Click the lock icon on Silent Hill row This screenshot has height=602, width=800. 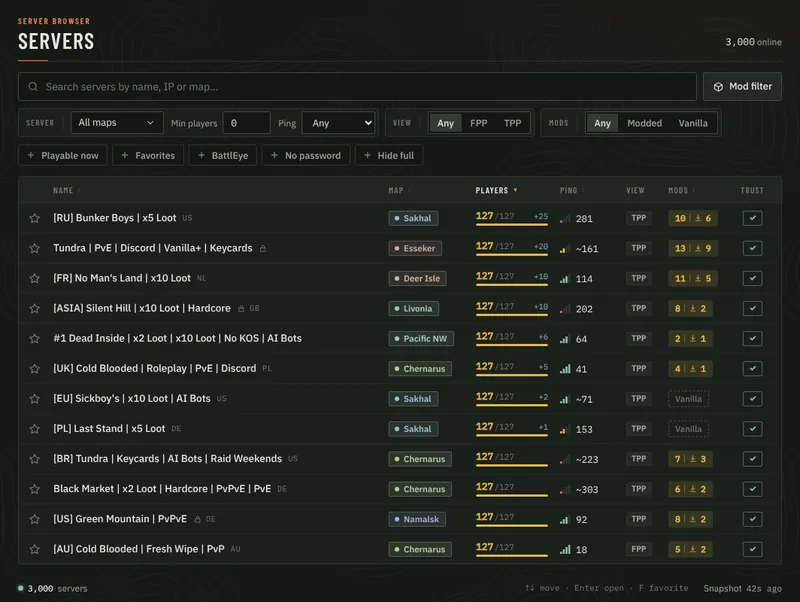click(241, 309)
